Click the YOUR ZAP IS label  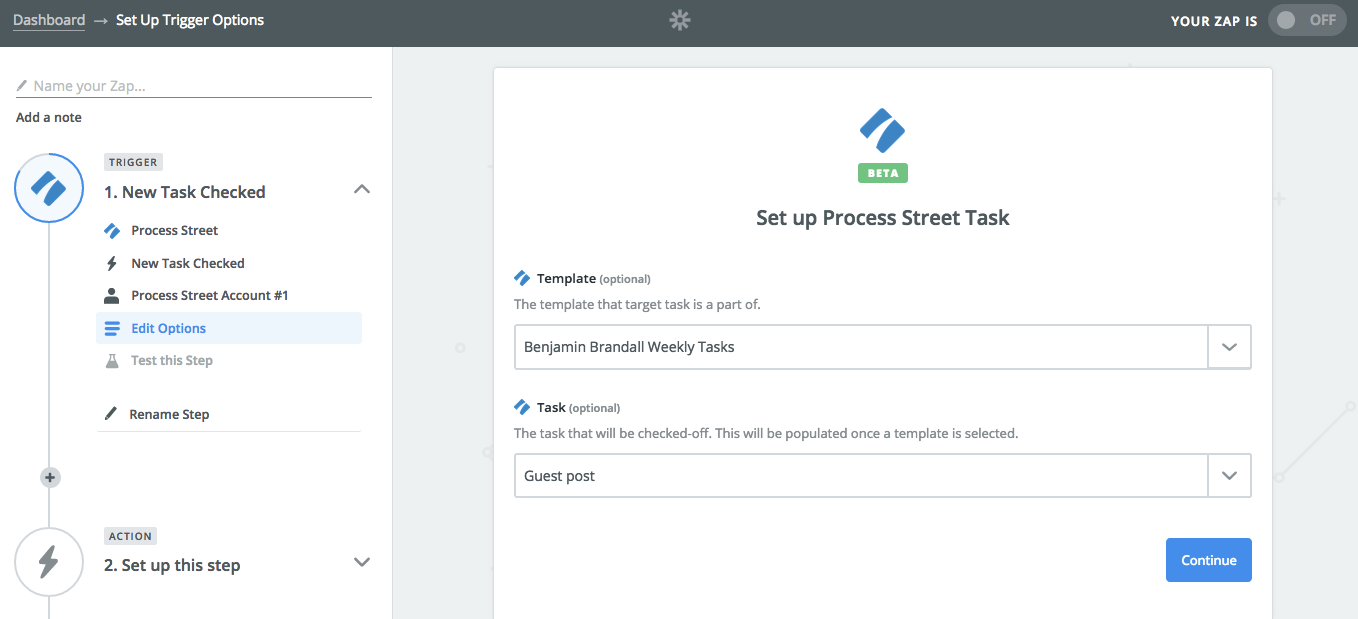pos(1214,21)
